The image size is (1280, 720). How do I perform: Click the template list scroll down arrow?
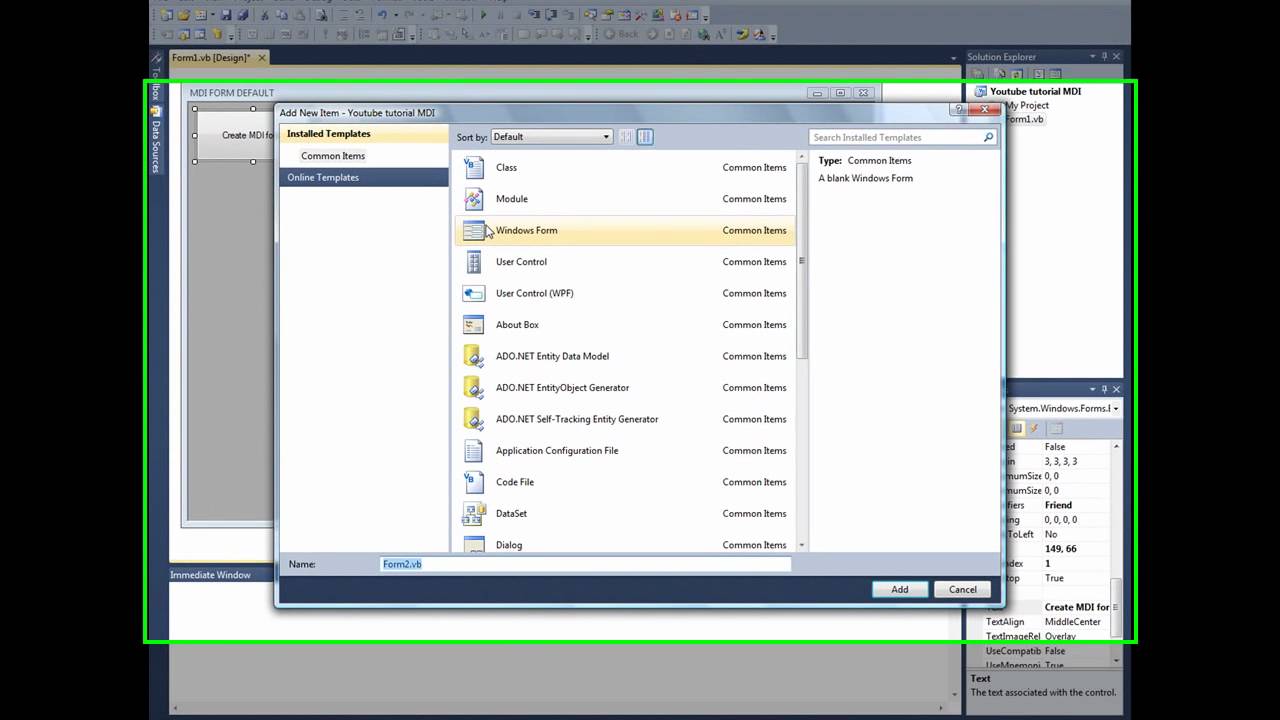point(802,545)
